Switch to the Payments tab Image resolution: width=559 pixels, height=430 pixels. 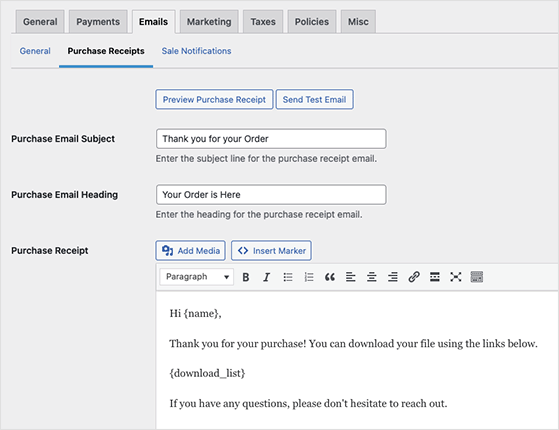(x=98, y=22)
